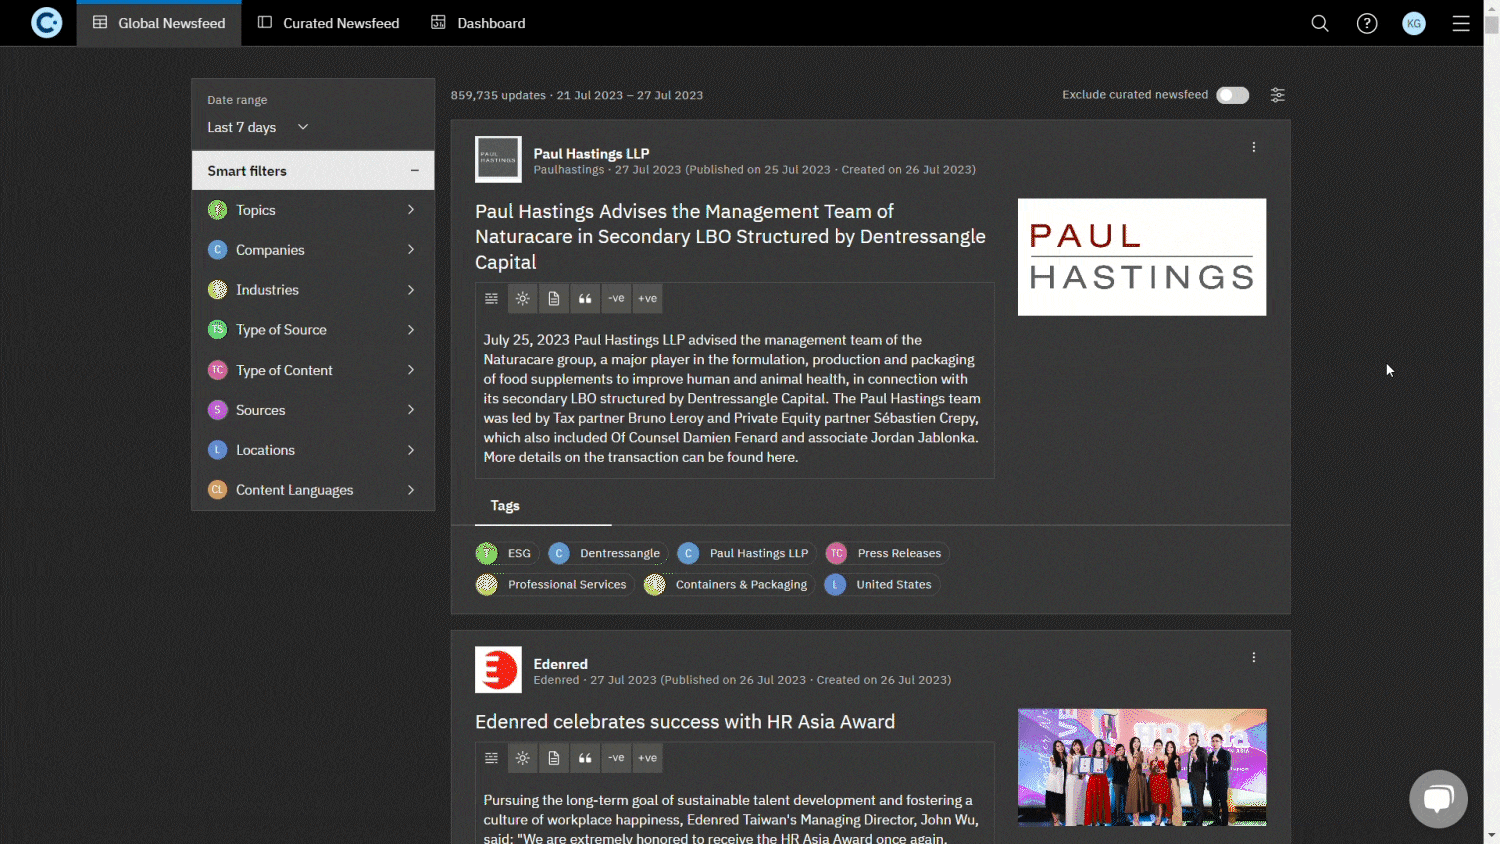Open the KG user avatar menu
Viewport: 1500px width, 844px height.
[1414, 23]
